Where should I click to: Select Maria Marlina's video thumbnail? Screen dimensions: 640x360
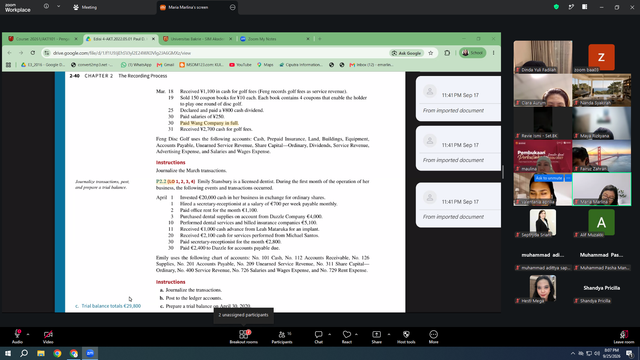tap(602, 189)
